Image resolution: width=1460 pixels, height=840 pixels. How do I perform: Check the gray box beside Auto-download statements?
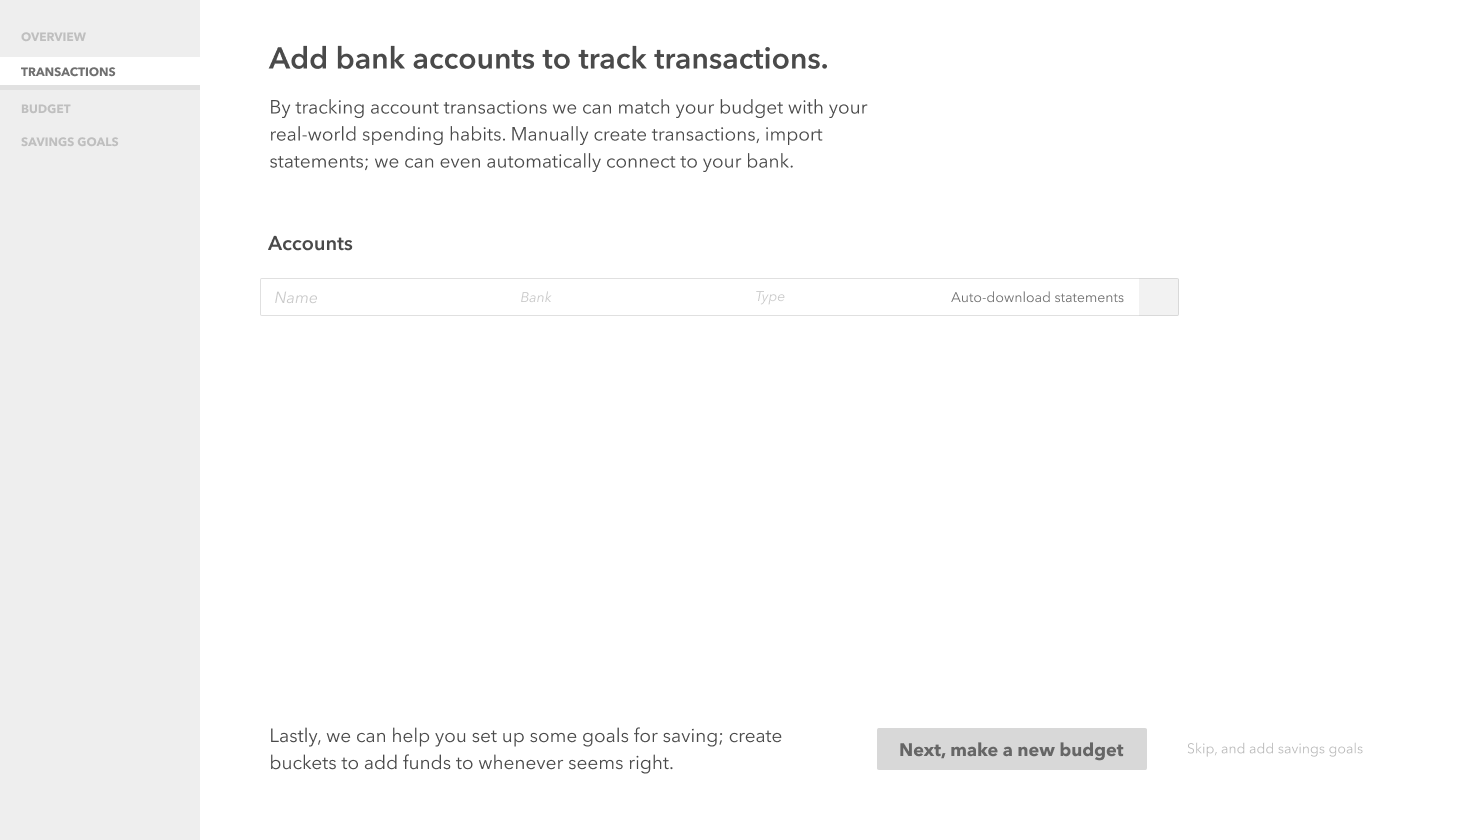[1158, 297]
